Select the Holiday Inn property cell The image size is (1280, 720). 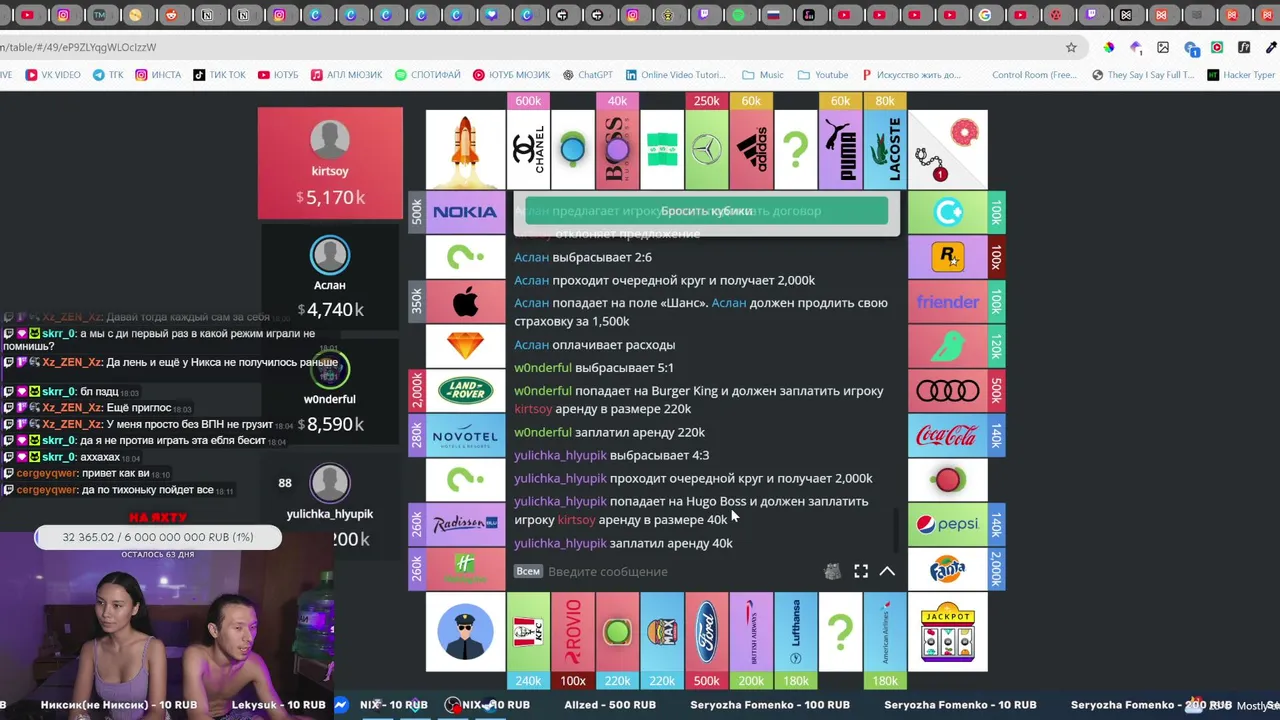(465, 568)
